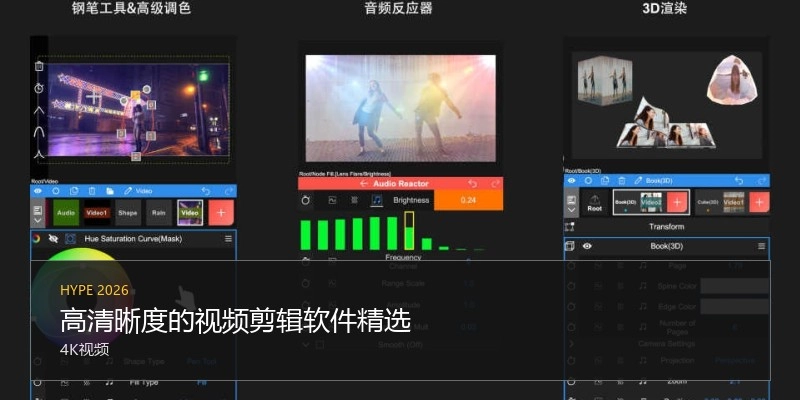The height and width of the screenshot is (400, 800).
Task: Select the yellow-outlined frequency bar
Action: point(409,231)
